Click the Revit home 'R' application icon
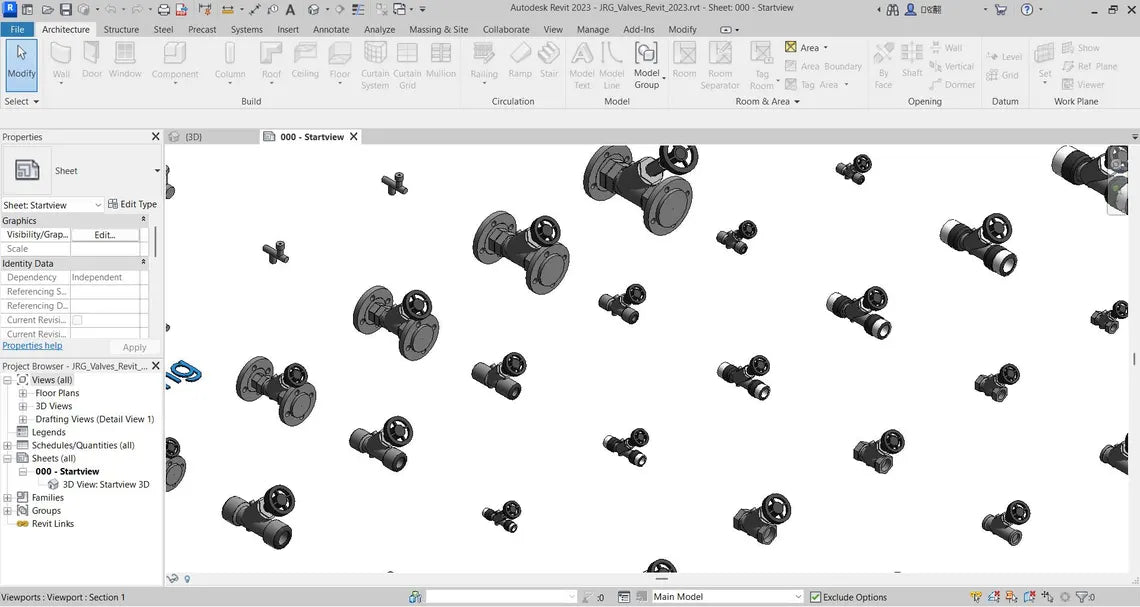Screen dimensions: 1140x607 click(x=10, y=9)
